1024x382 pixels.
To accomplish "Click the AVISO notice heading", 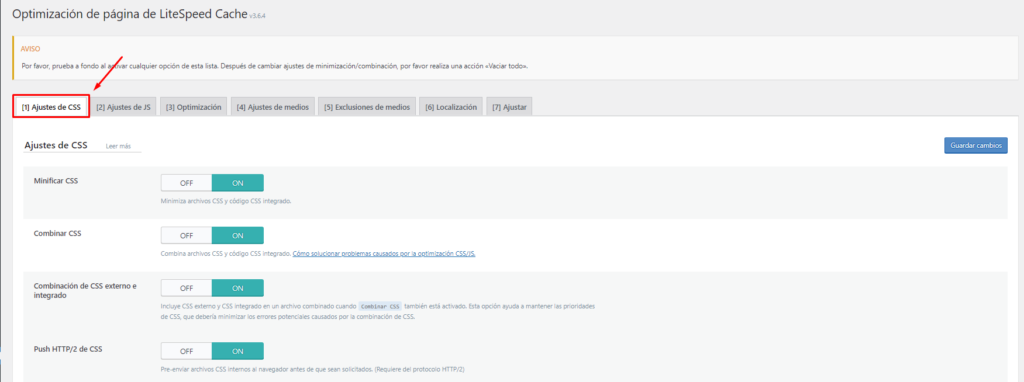I will click(31, 48).
